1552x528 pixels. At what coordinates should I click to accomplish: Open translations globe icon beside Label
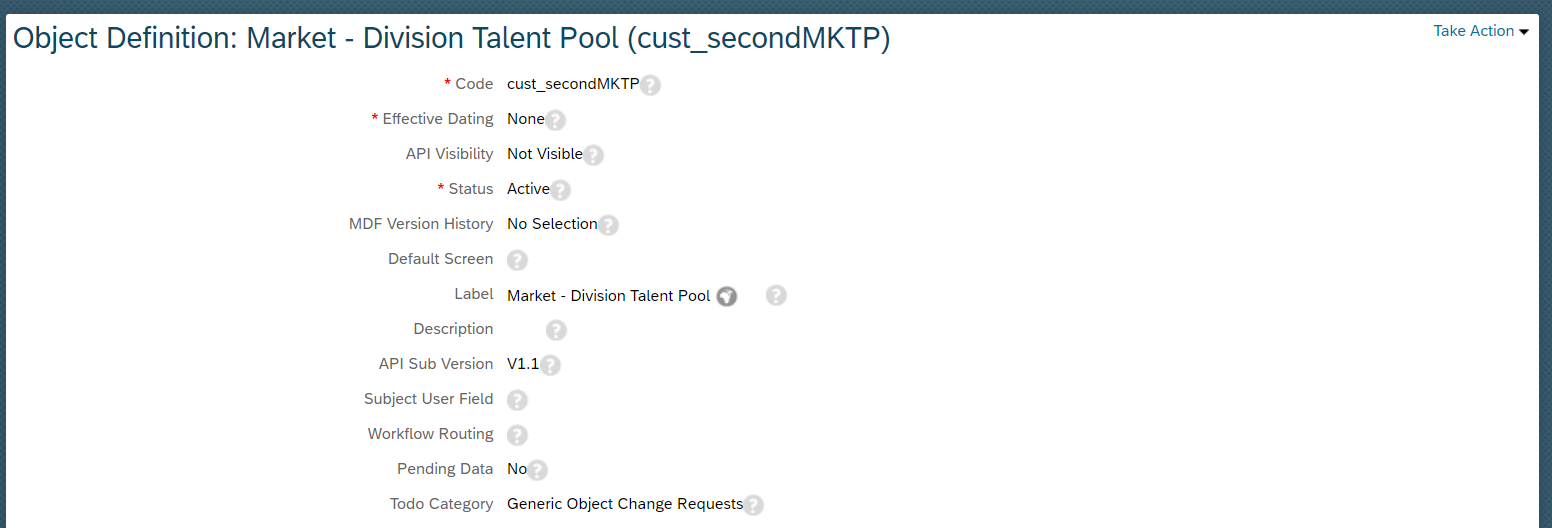(727, 296)
